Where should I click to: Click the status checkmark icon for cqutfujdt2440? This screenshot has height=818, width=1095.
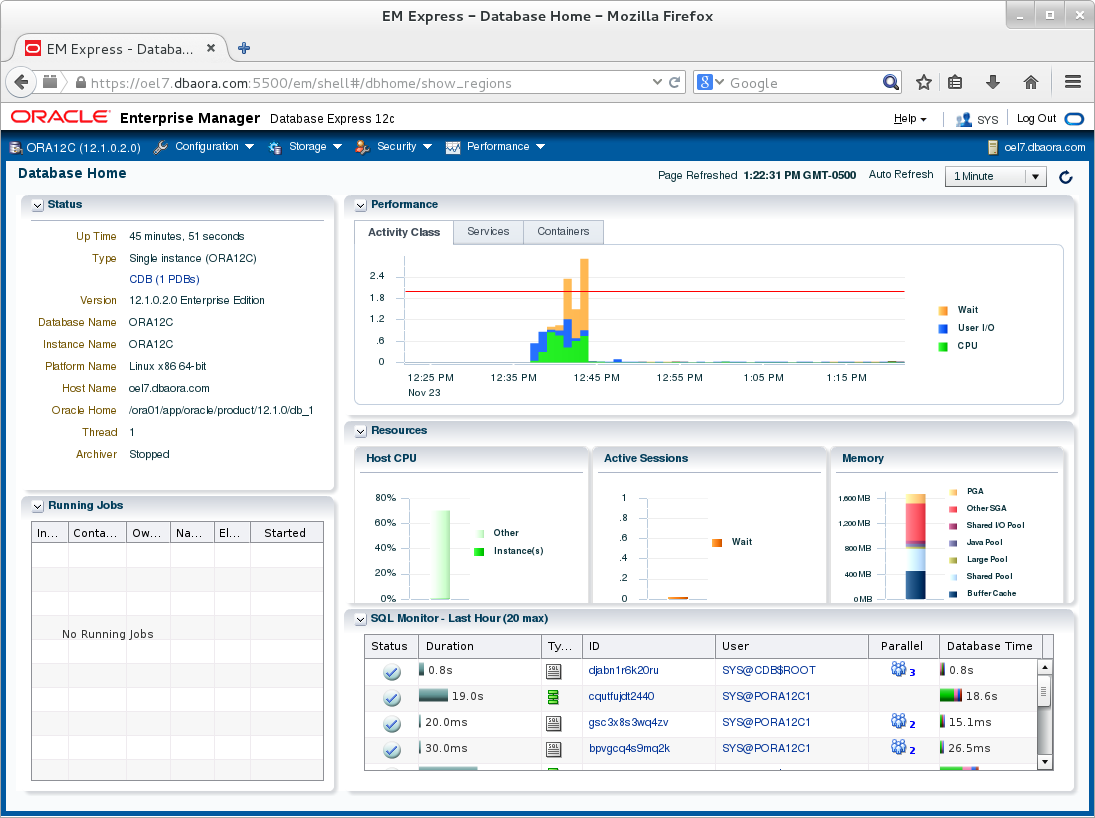[392, 697]
